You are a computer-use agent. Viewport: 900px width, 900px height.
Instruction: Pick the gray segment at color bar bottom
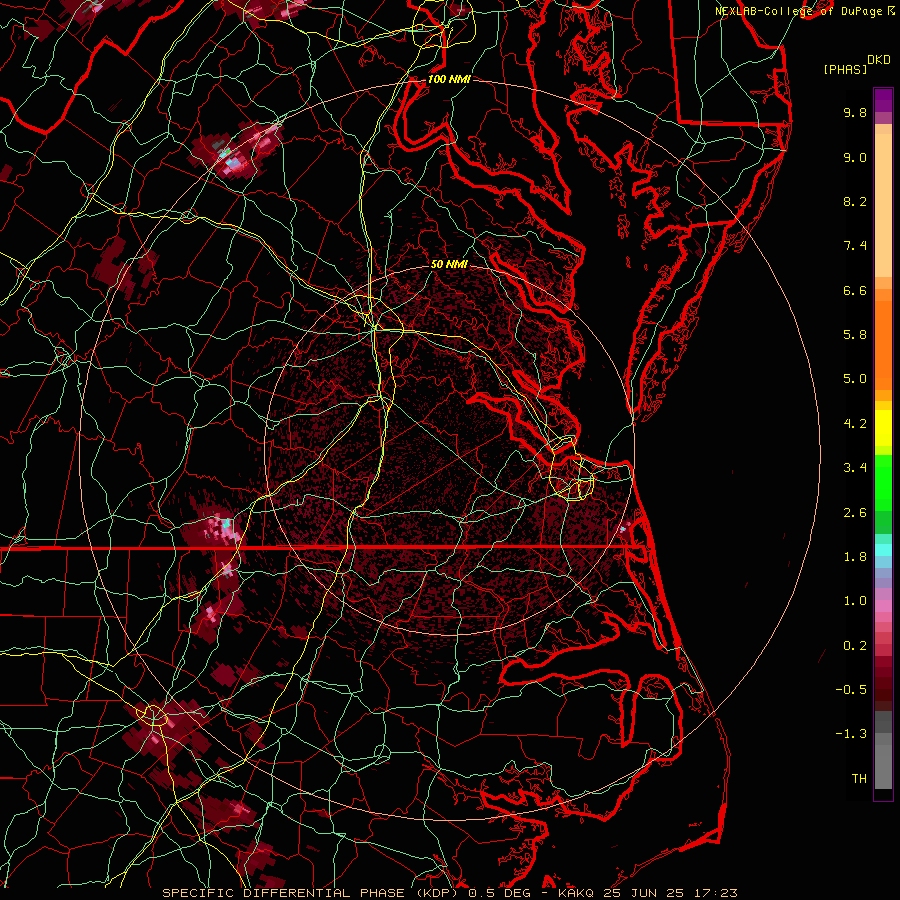(883, 766)
